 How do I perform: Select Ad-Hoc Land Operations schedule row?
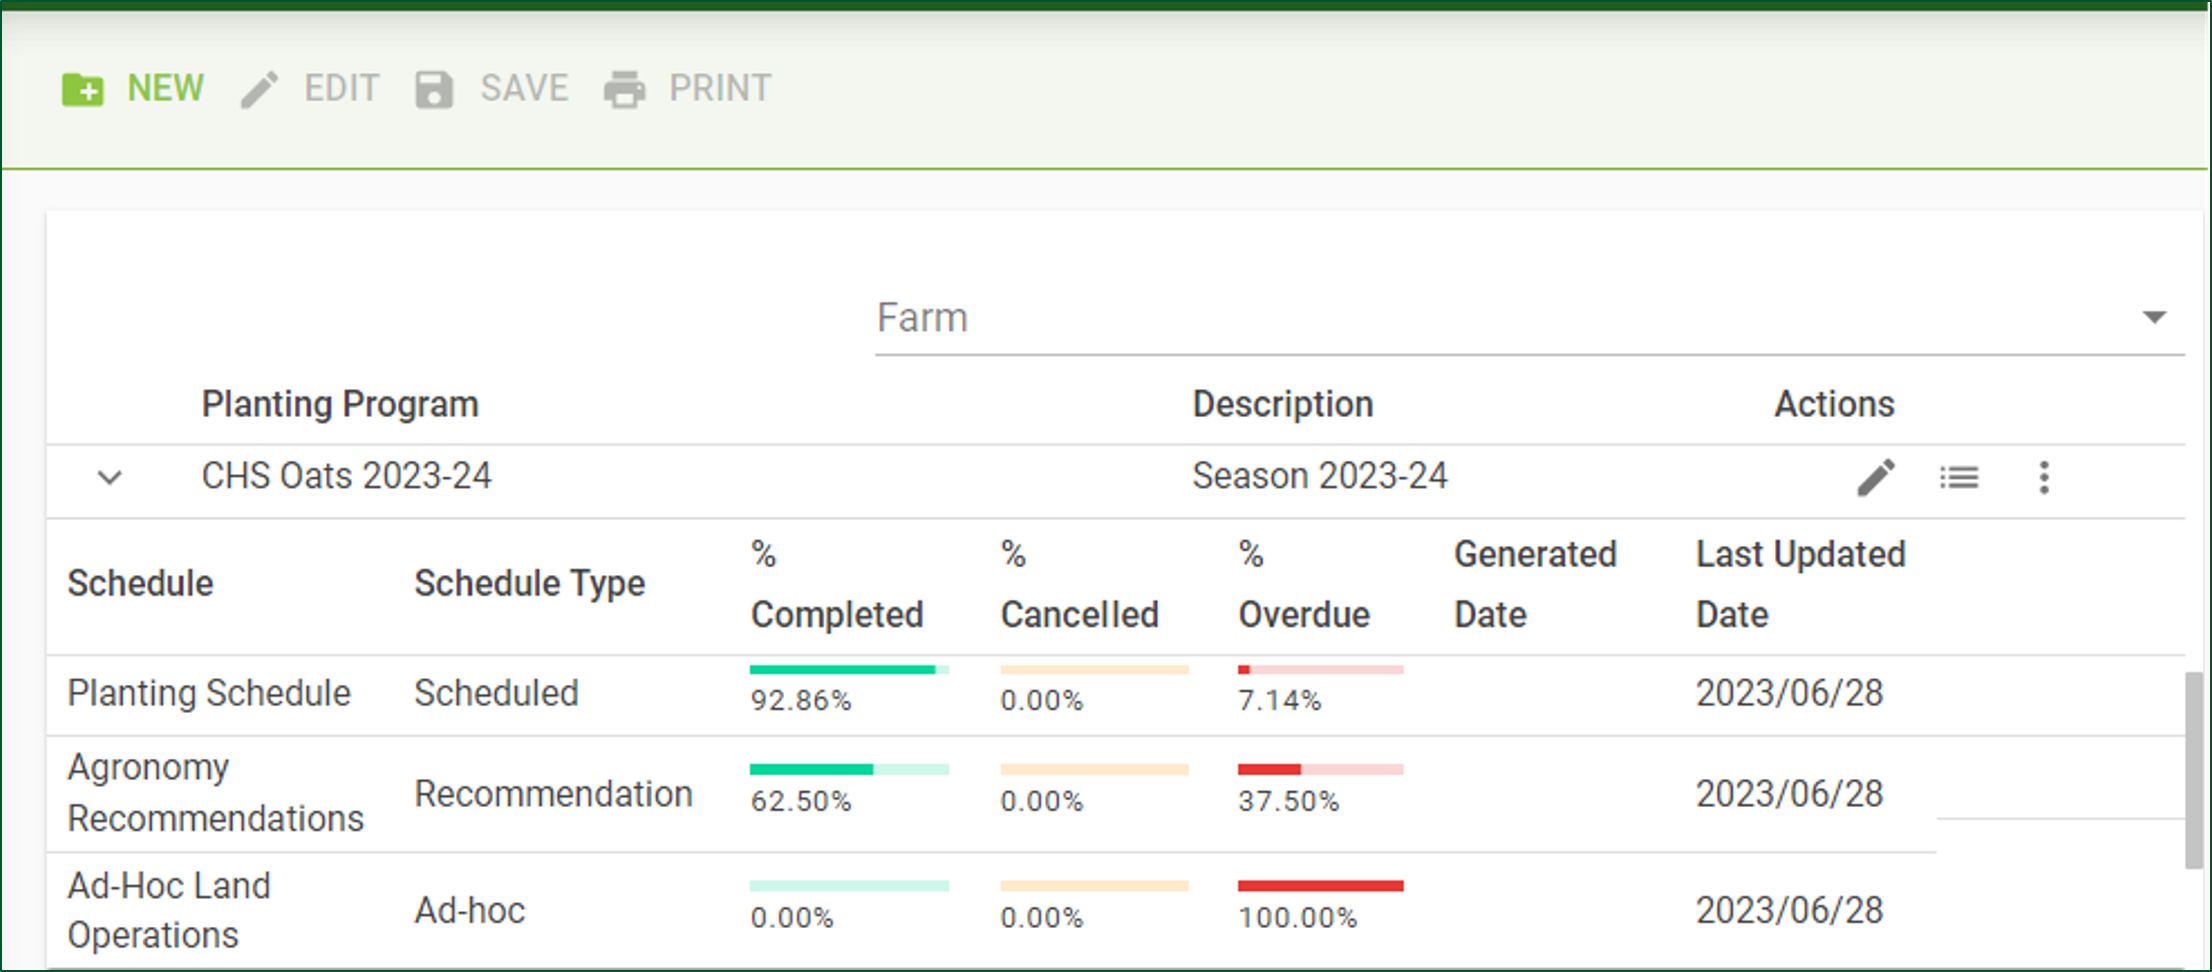click(x=169, y=910)
